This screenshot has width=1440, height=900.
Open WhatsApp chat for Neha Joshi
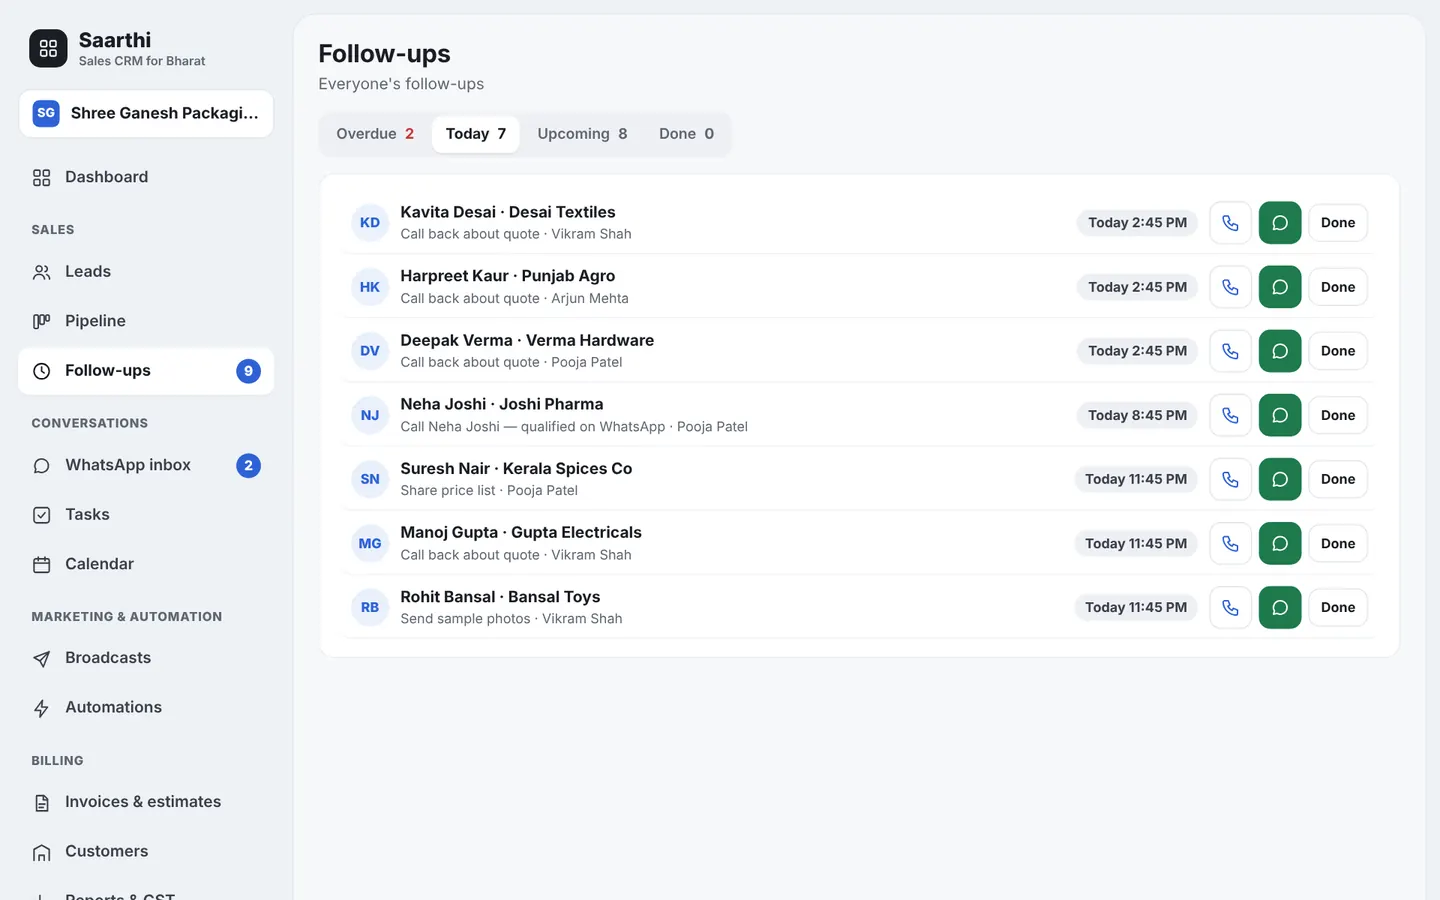pos(1280,415)
